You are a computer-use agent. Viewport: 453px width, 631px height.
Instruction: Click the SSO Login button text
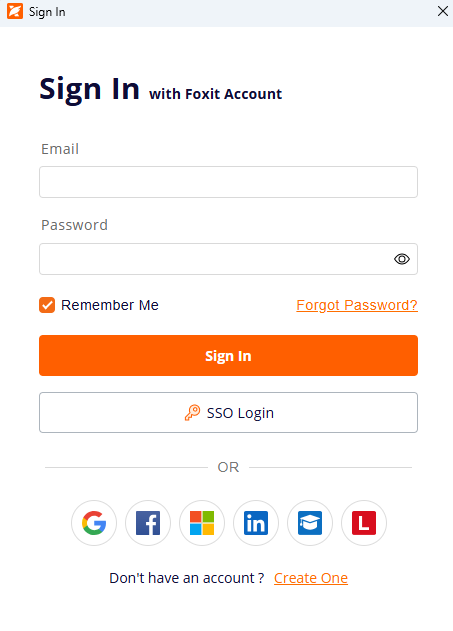click(240, 413)
